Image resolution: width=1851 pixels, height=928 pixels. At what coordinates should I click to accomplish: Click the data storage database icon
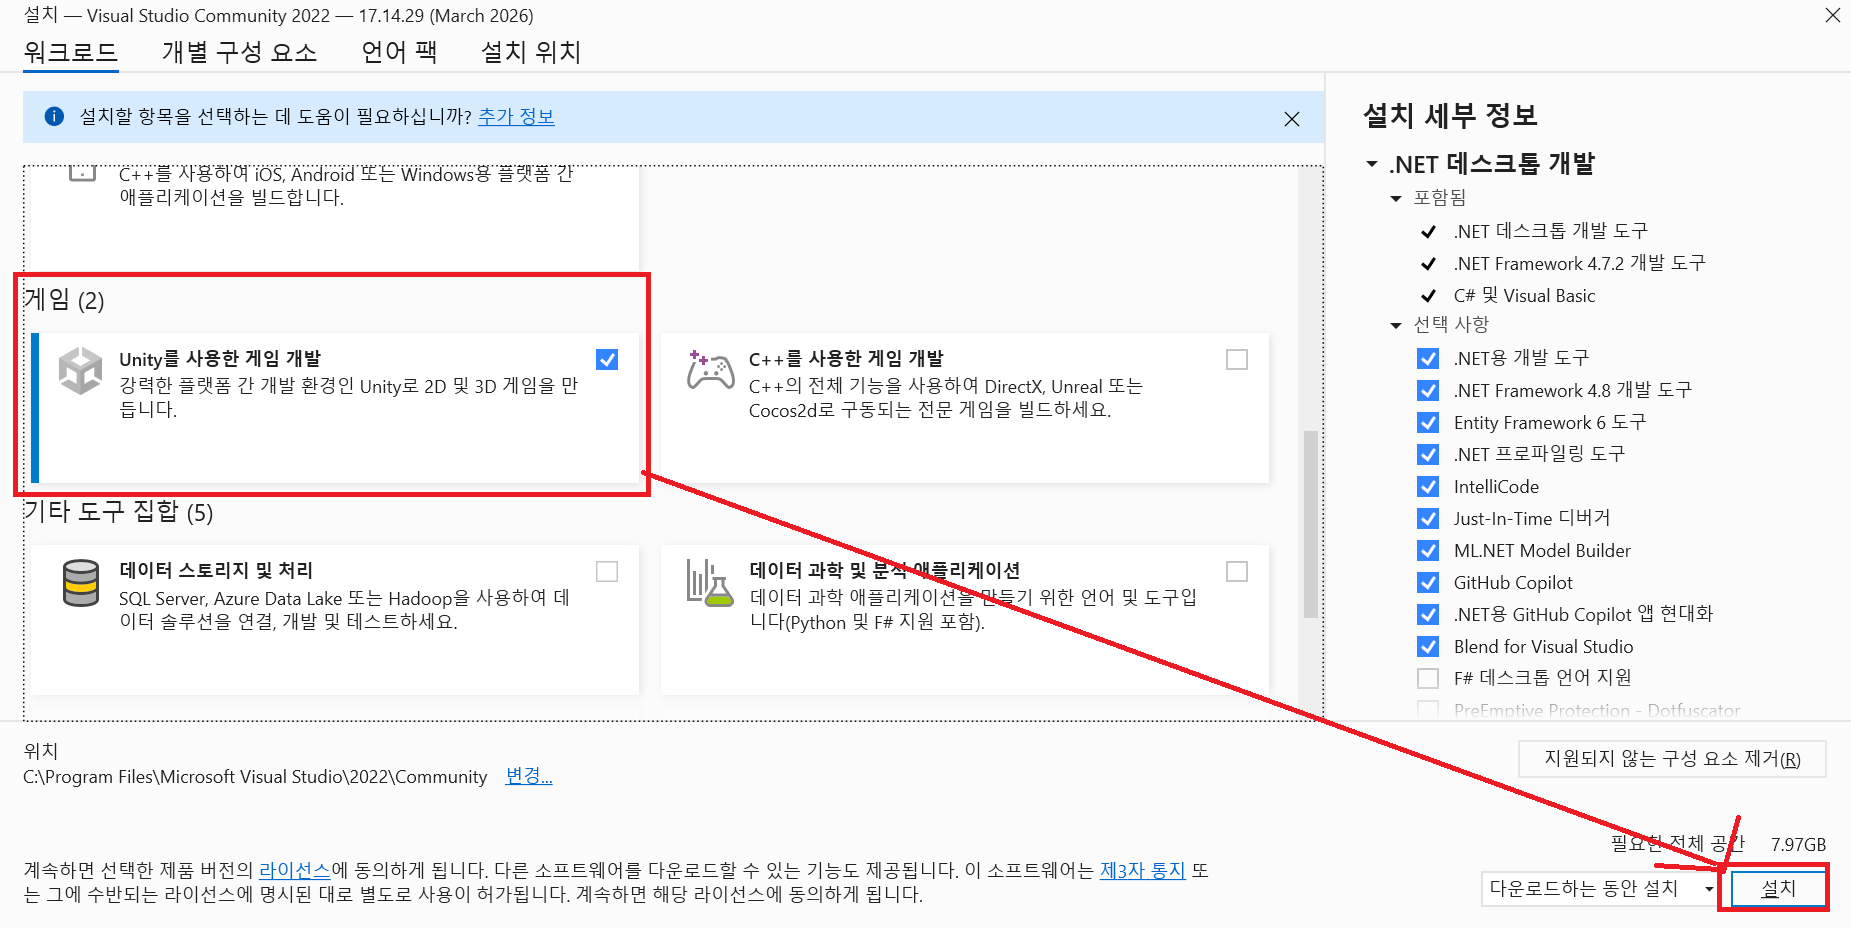(x=81, y=583)
